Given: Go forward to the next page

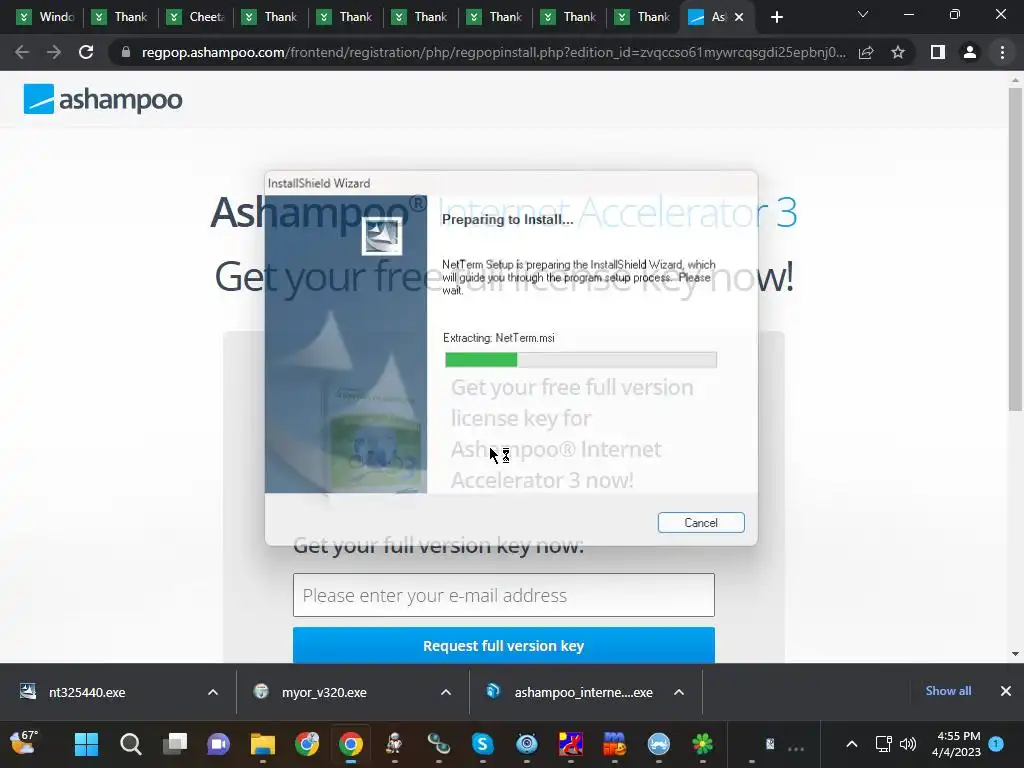Looking at the screenshot, I should click(54, 52).
